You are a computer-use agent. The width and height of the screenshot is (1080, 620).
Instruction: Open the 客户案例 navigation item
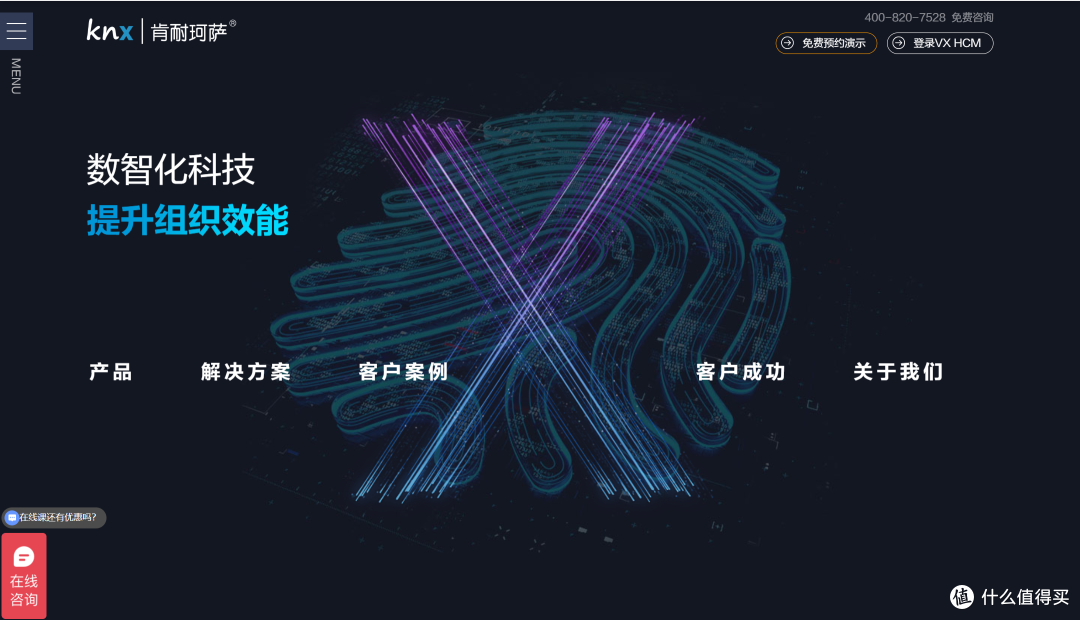pos(404,372)
